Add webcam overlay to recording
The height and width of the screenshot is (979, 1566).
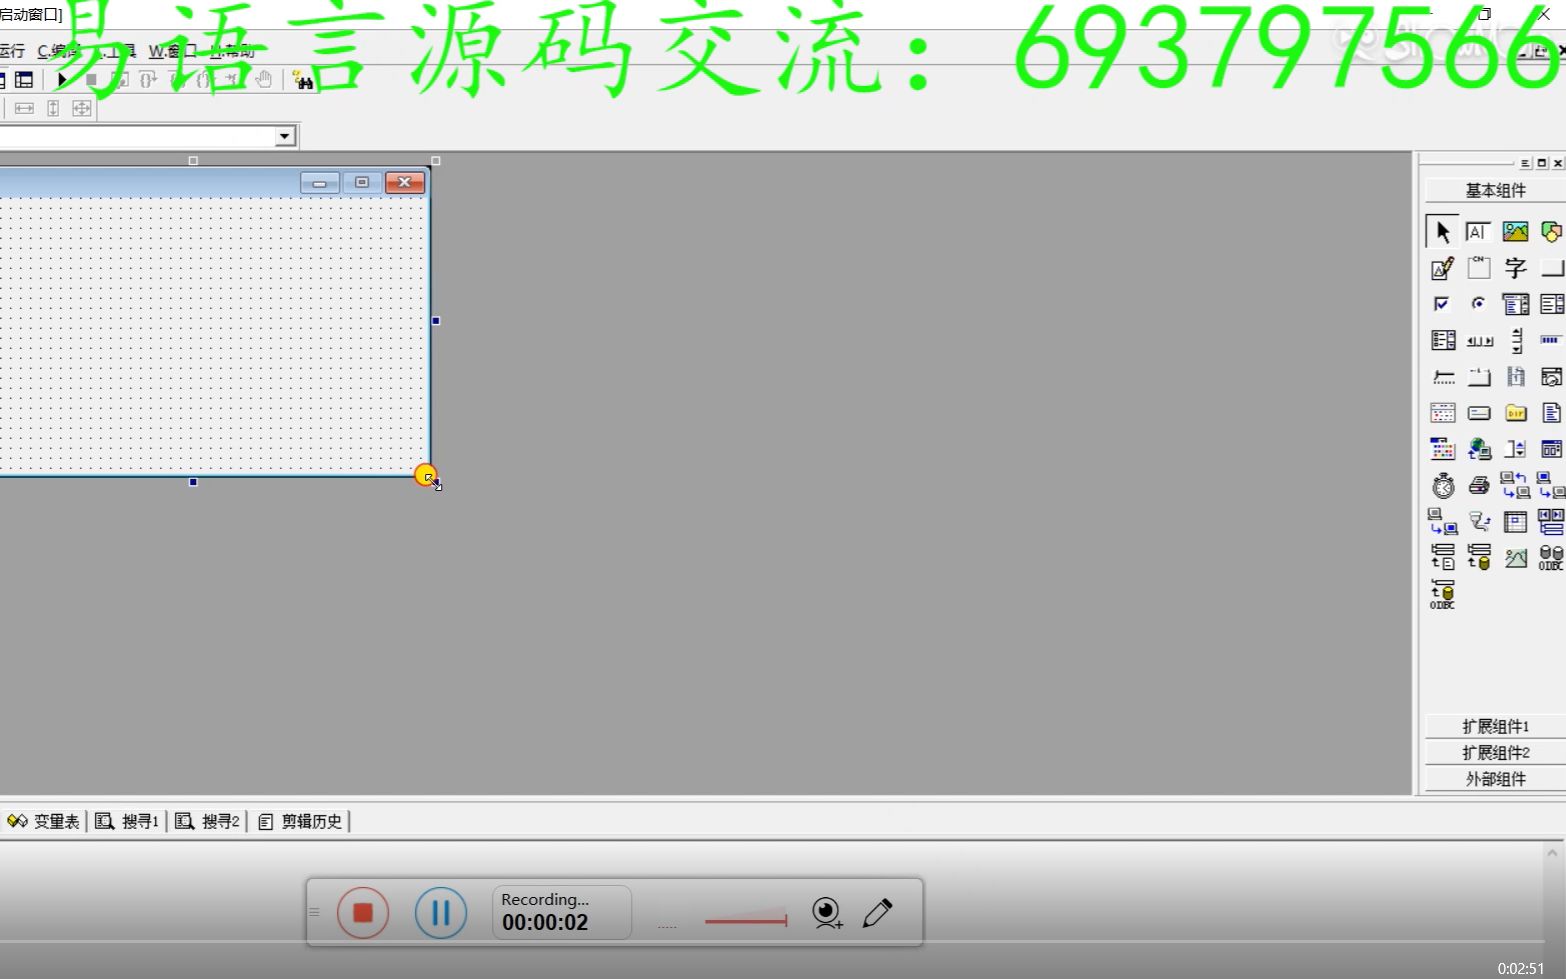(x=827, y=913)
